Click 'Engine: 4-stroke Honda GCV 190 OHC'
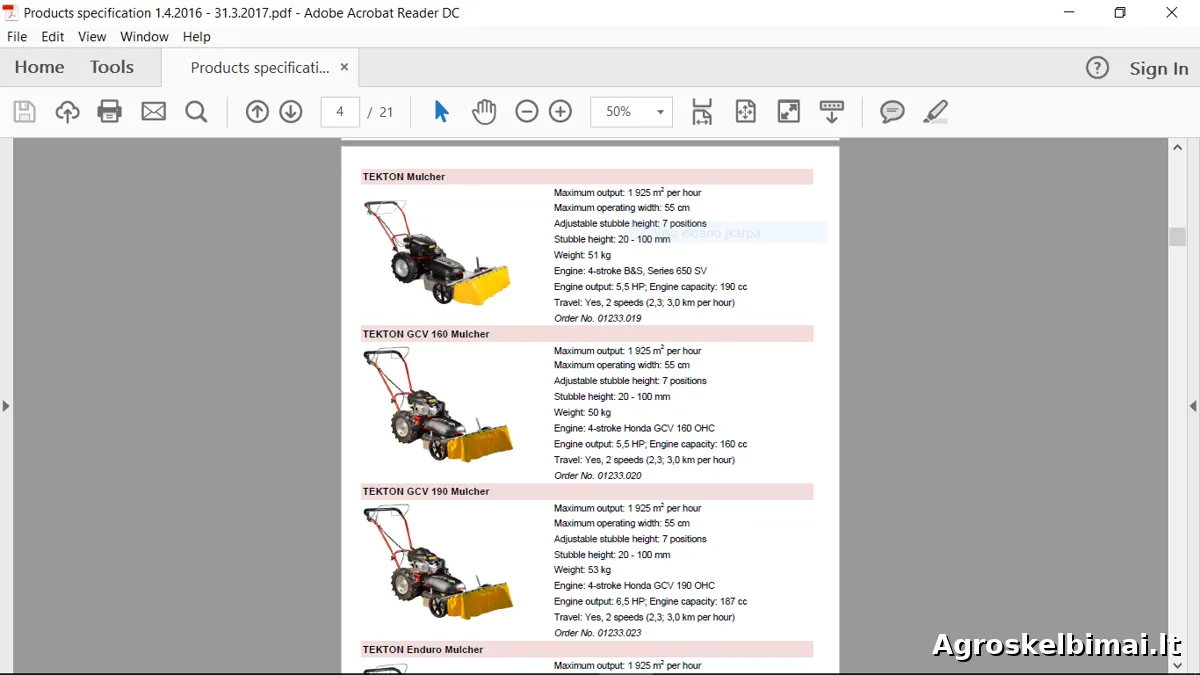This screenshot has height=675, width=1200. click(634, 586)
